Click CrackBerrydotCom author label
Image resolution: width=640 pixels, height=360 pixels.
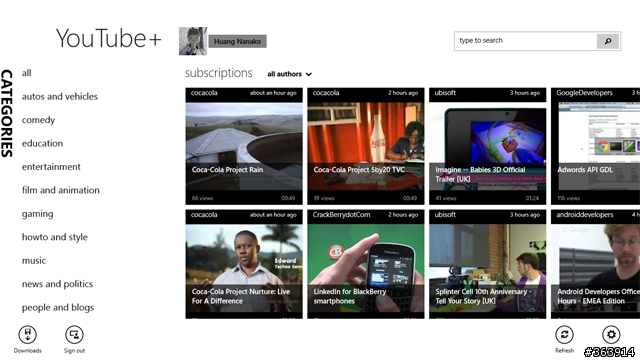click(341, 215)
